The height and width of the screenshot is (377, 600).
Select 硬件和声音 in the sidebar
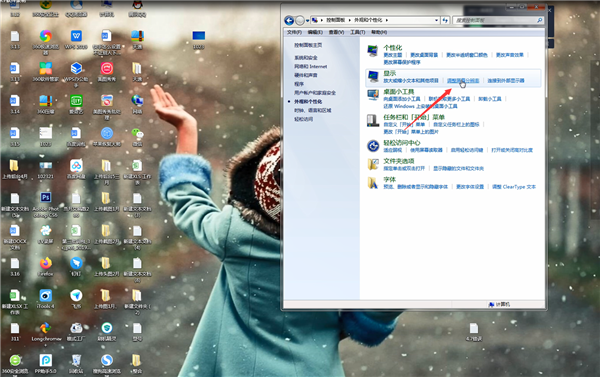pos(306,75)
